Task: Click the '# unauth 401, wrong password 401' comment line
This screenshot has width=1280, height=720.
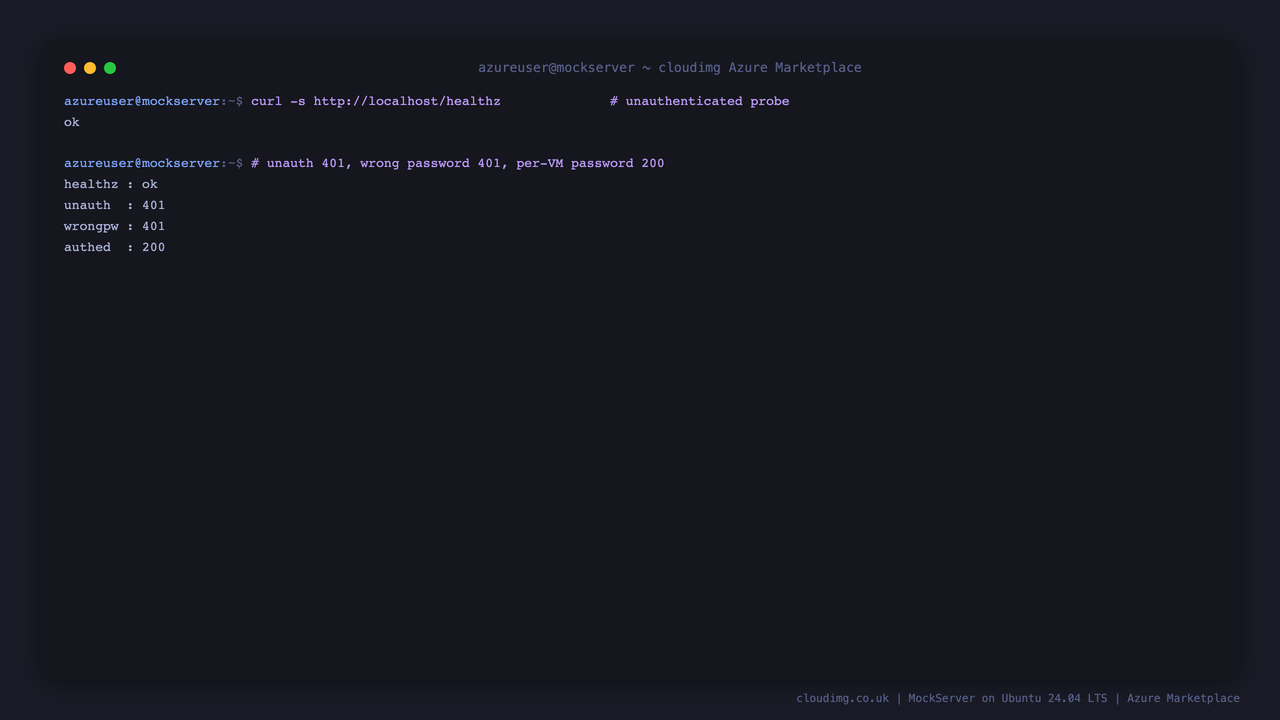Action: point(458,163)
